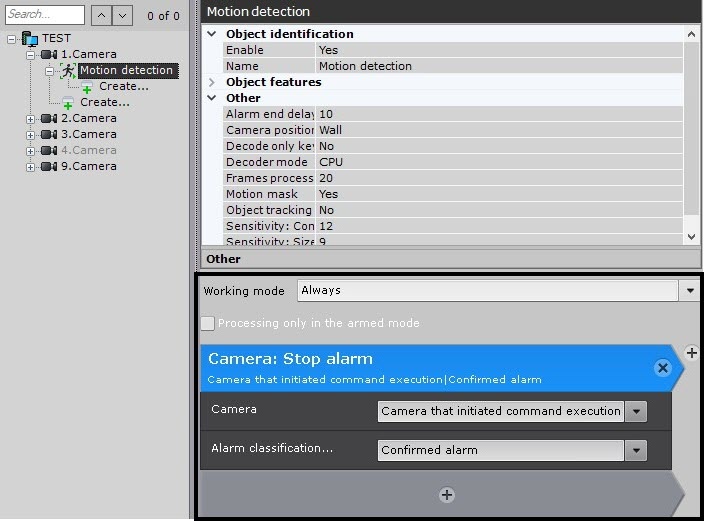
Task: Jump to previous search result arrow
Action: click(x=101, y=15)
